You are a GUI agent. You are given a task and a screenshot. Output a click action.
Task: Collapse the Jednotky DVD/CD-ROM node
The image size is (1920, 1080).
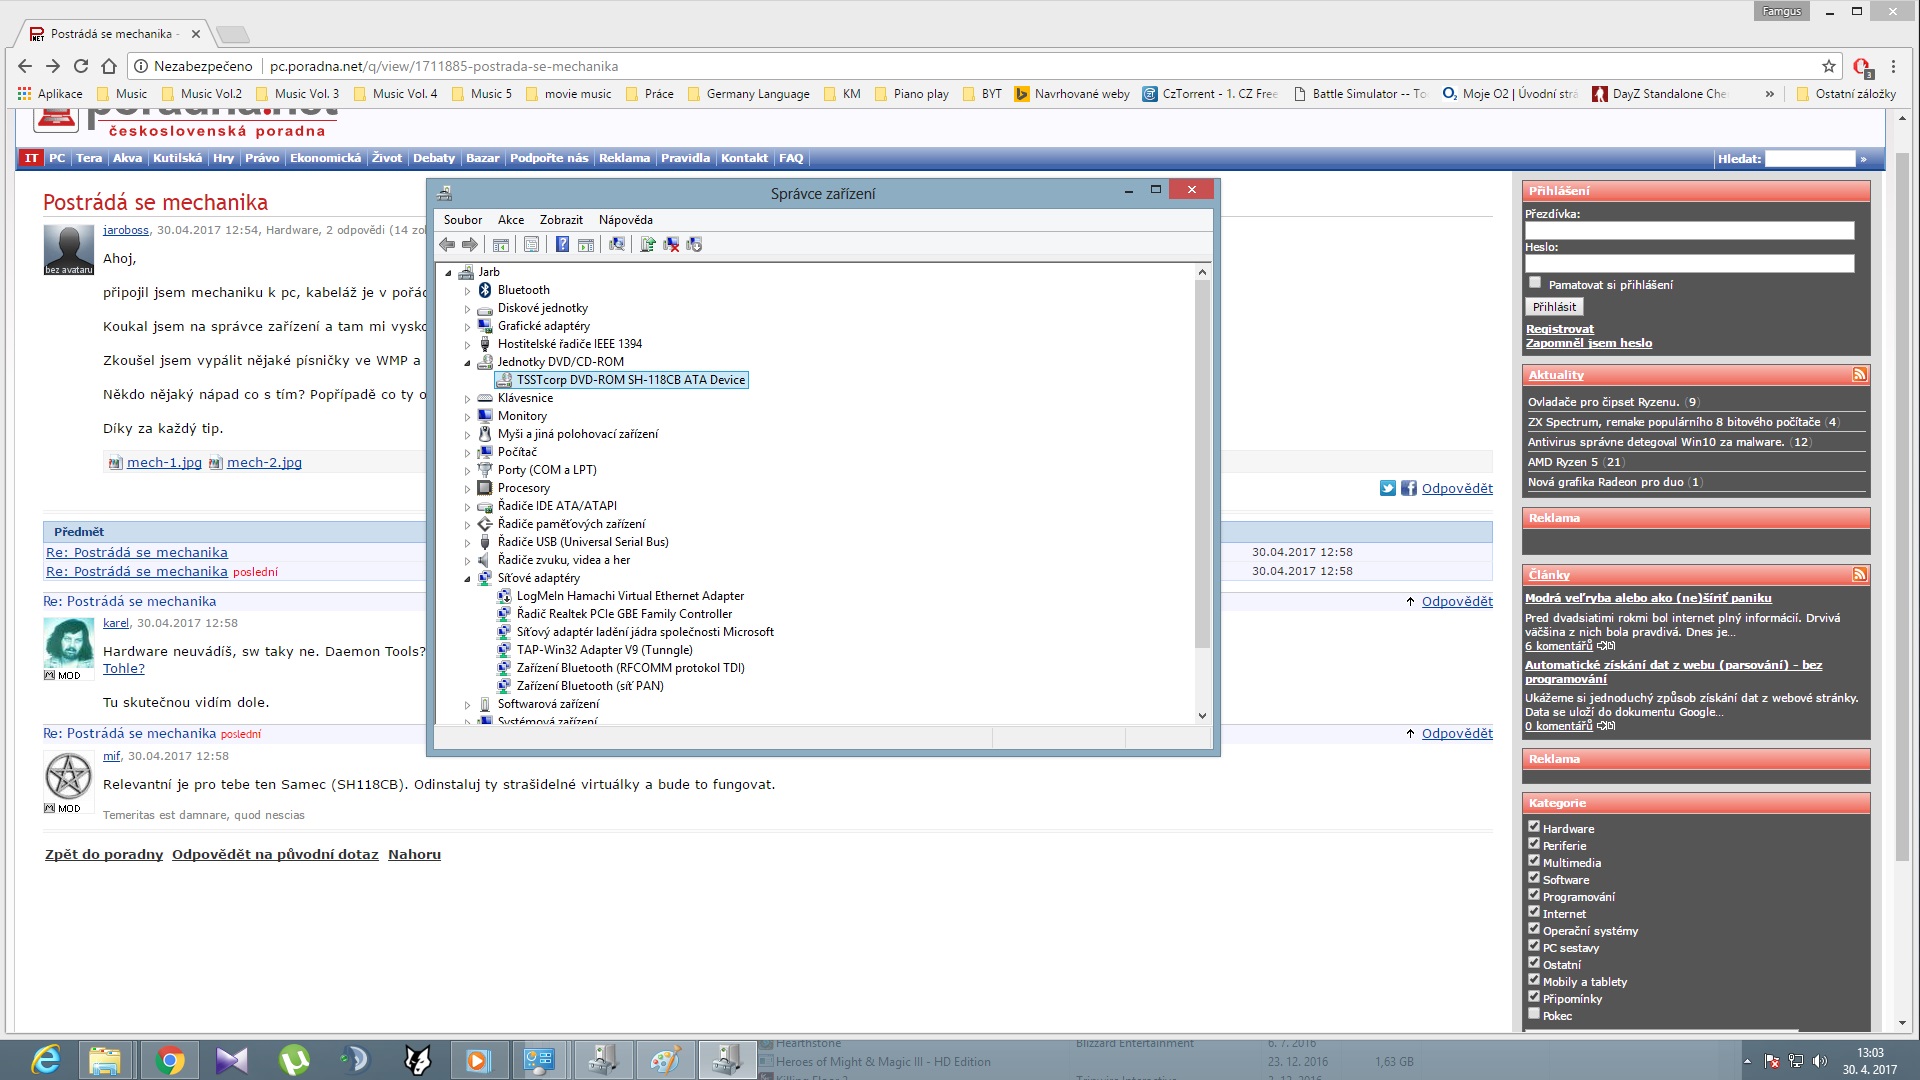point(467,363)
